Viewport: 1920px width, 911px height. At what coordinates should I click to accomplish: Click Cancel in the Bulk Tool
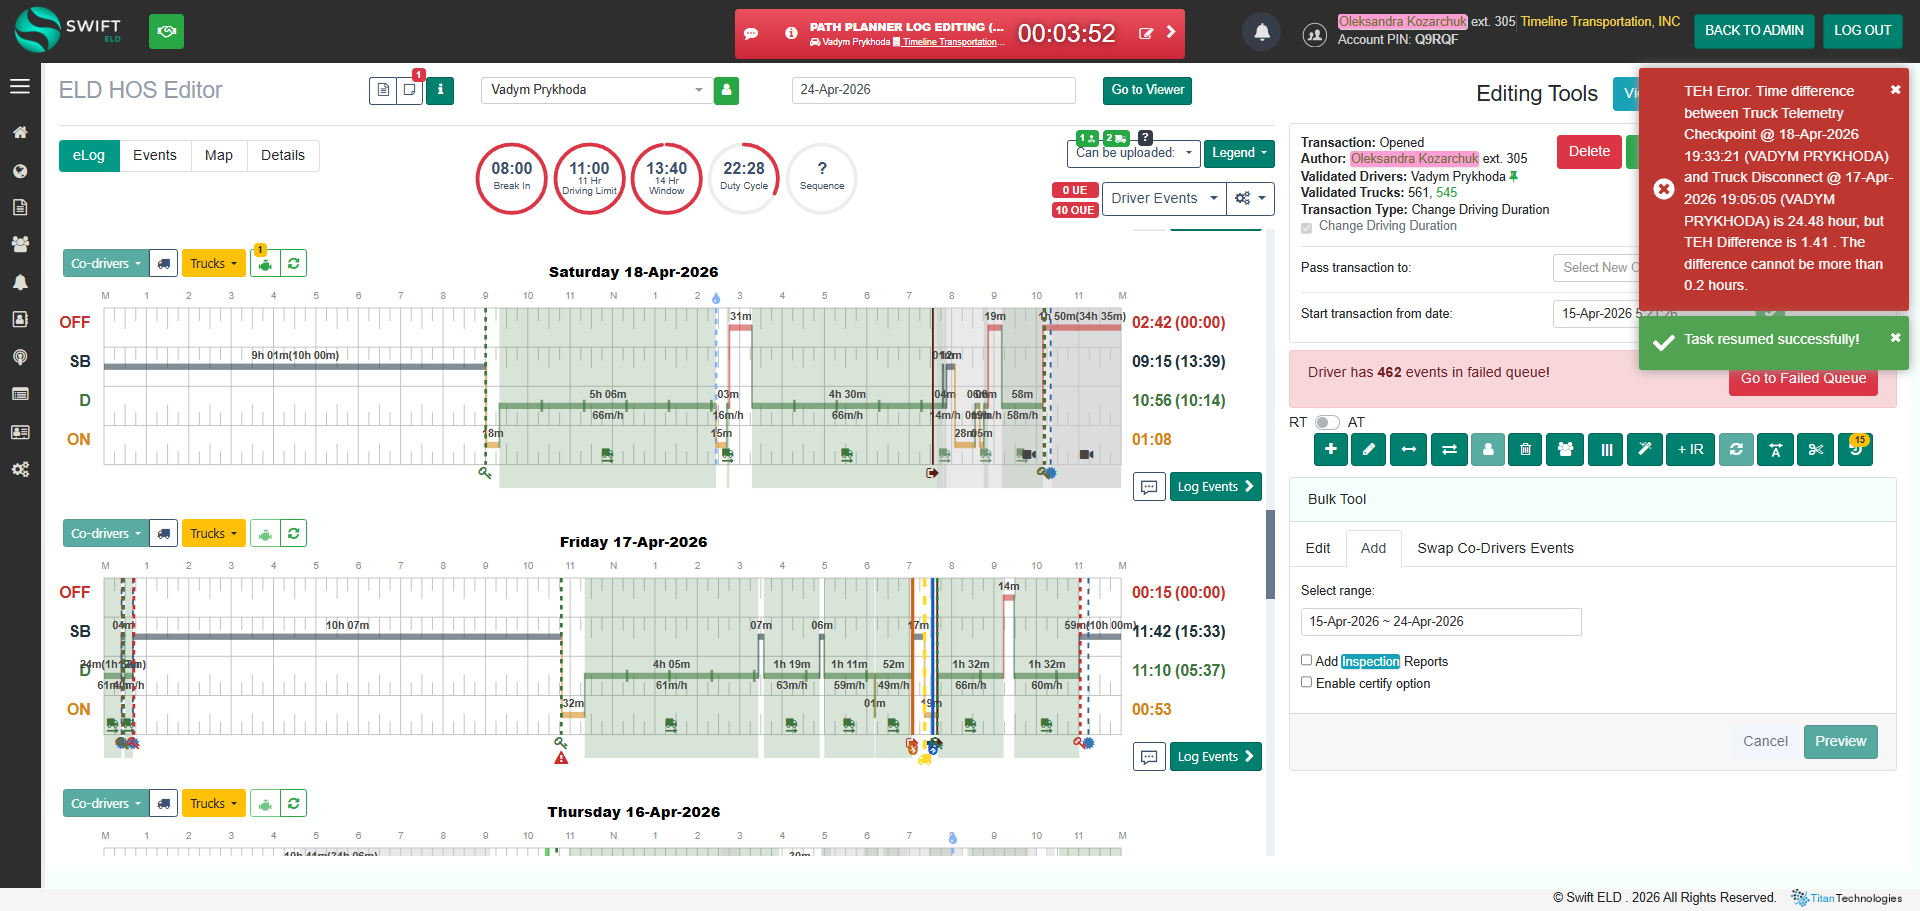(1765, 742)
